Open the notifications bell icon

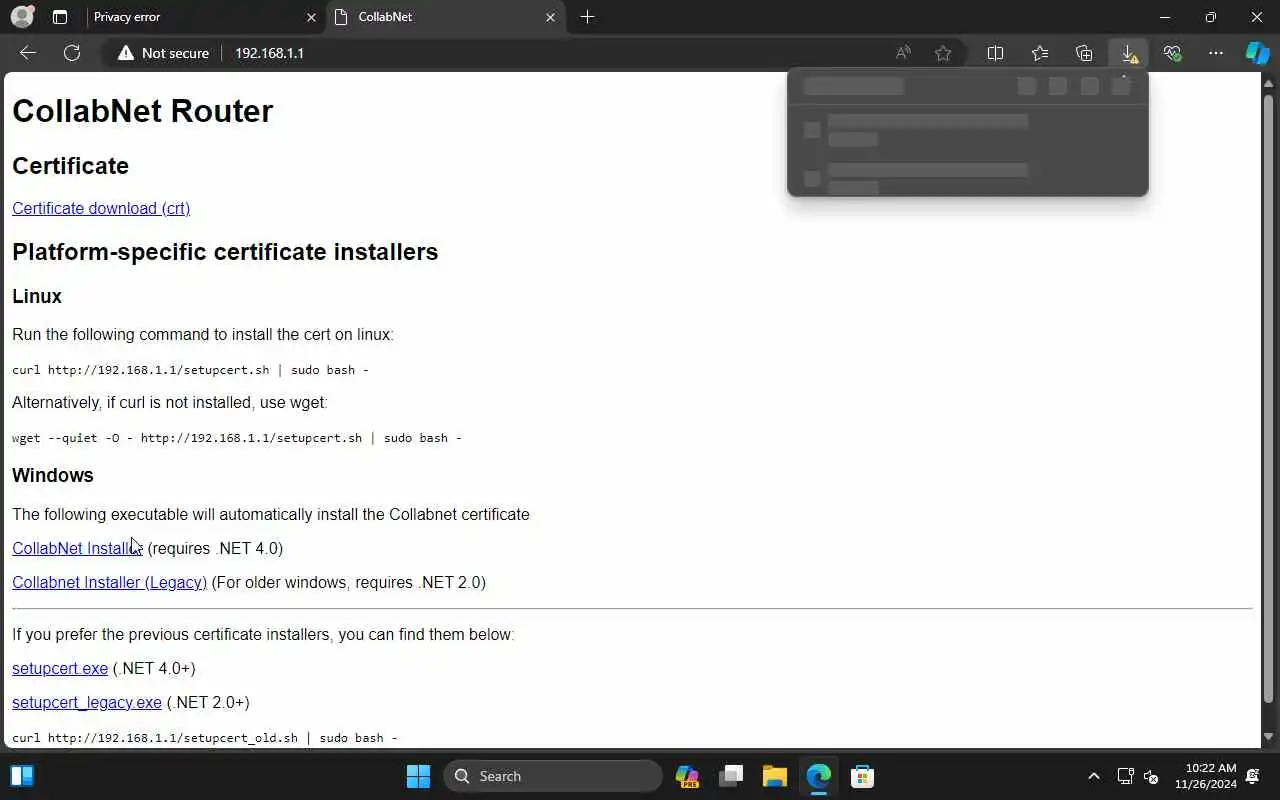(1254, 776)
